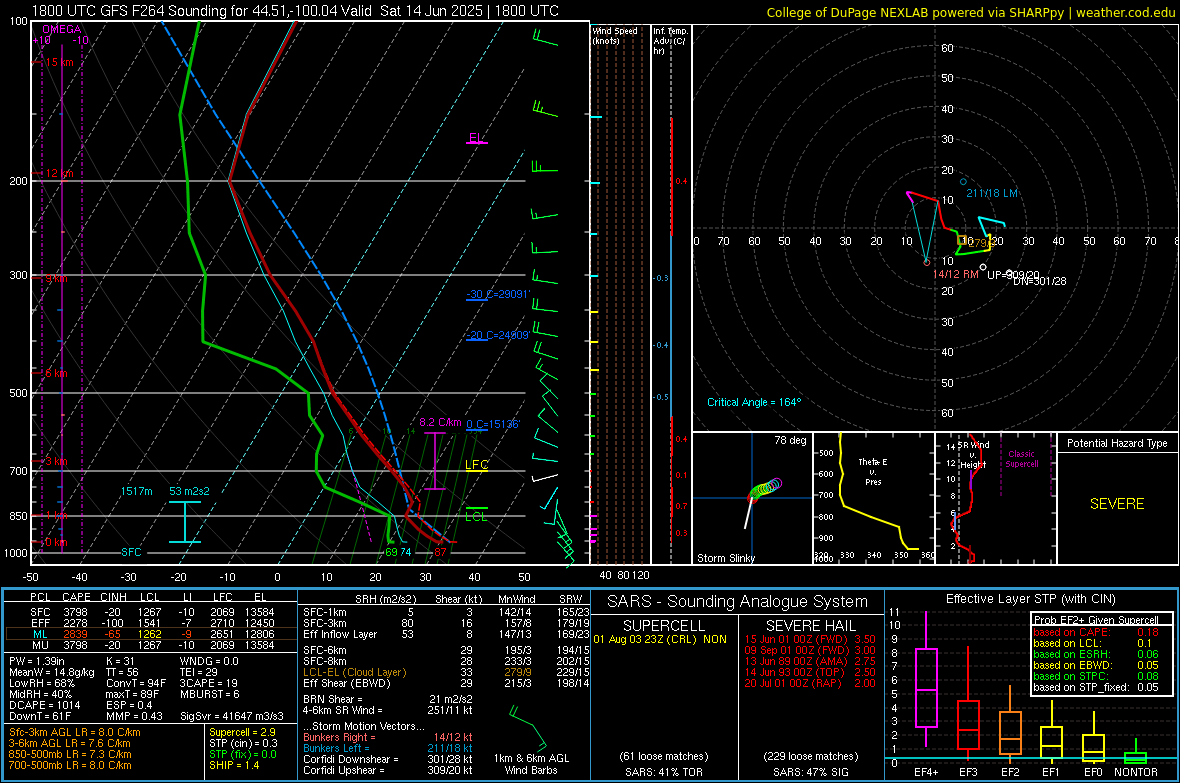Click the '01 Aug 03 23Z (CRL) NON' supercell match

tap(660, 639)
